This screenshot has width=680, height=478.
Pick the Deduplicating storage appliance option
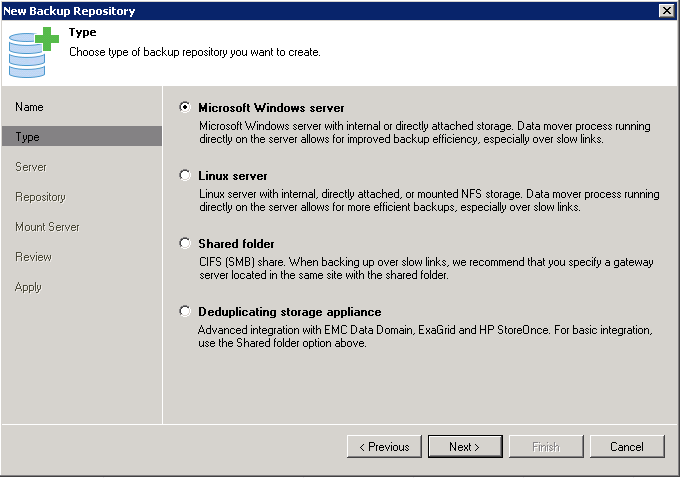tap(185, 311)
